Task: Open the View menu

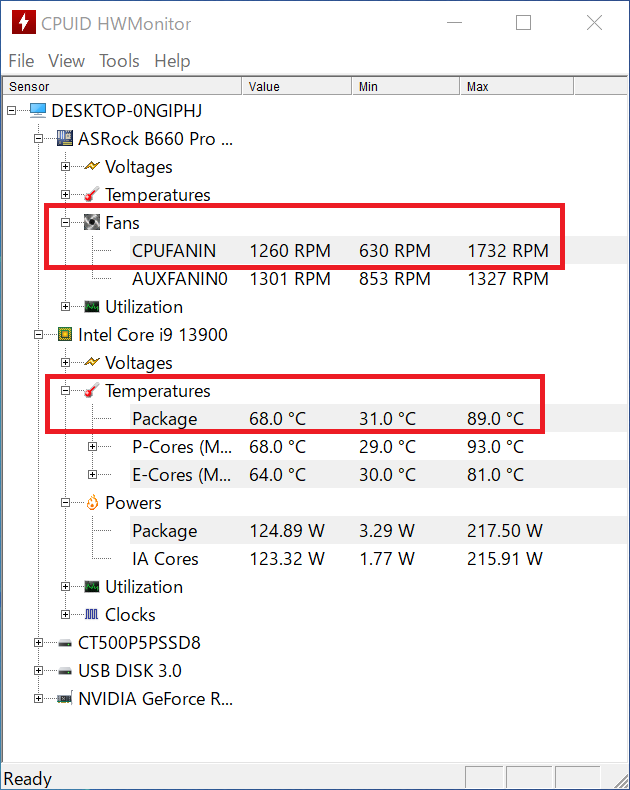Action: 66,61
